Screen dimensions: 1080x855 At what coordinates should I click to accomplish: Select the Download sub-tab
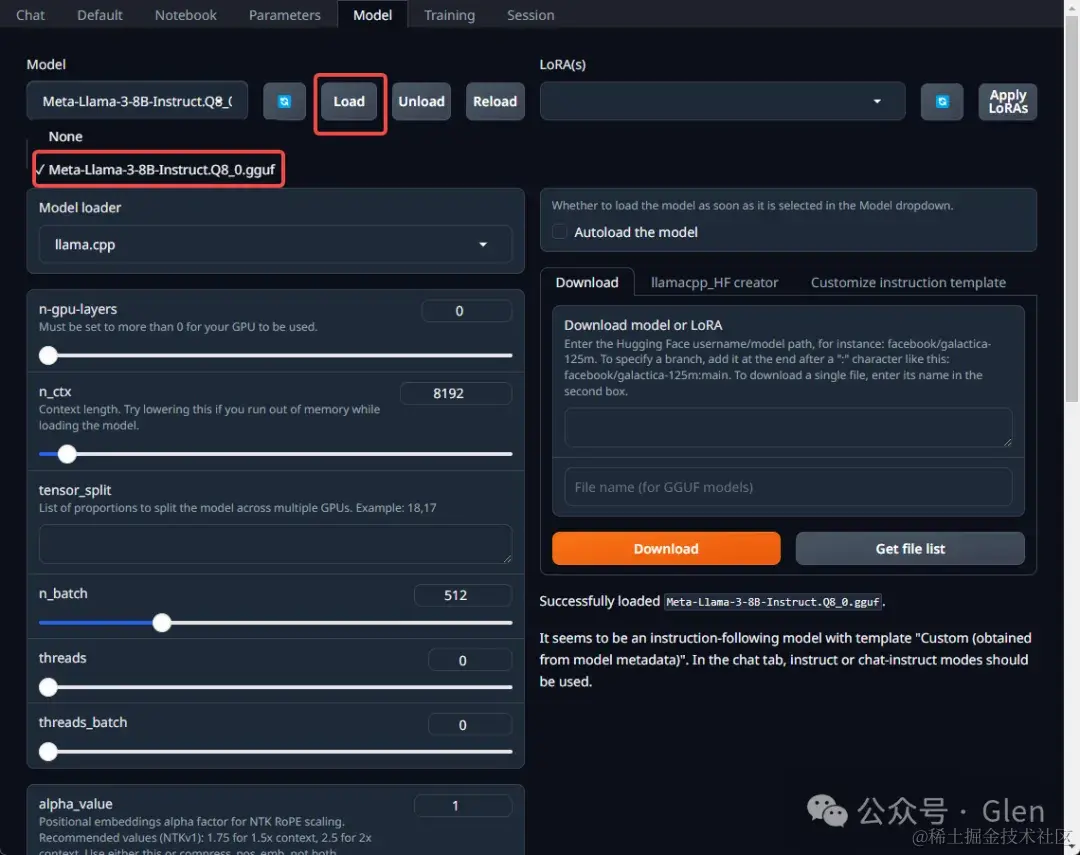pyautogui.click(x=587, y=282)
